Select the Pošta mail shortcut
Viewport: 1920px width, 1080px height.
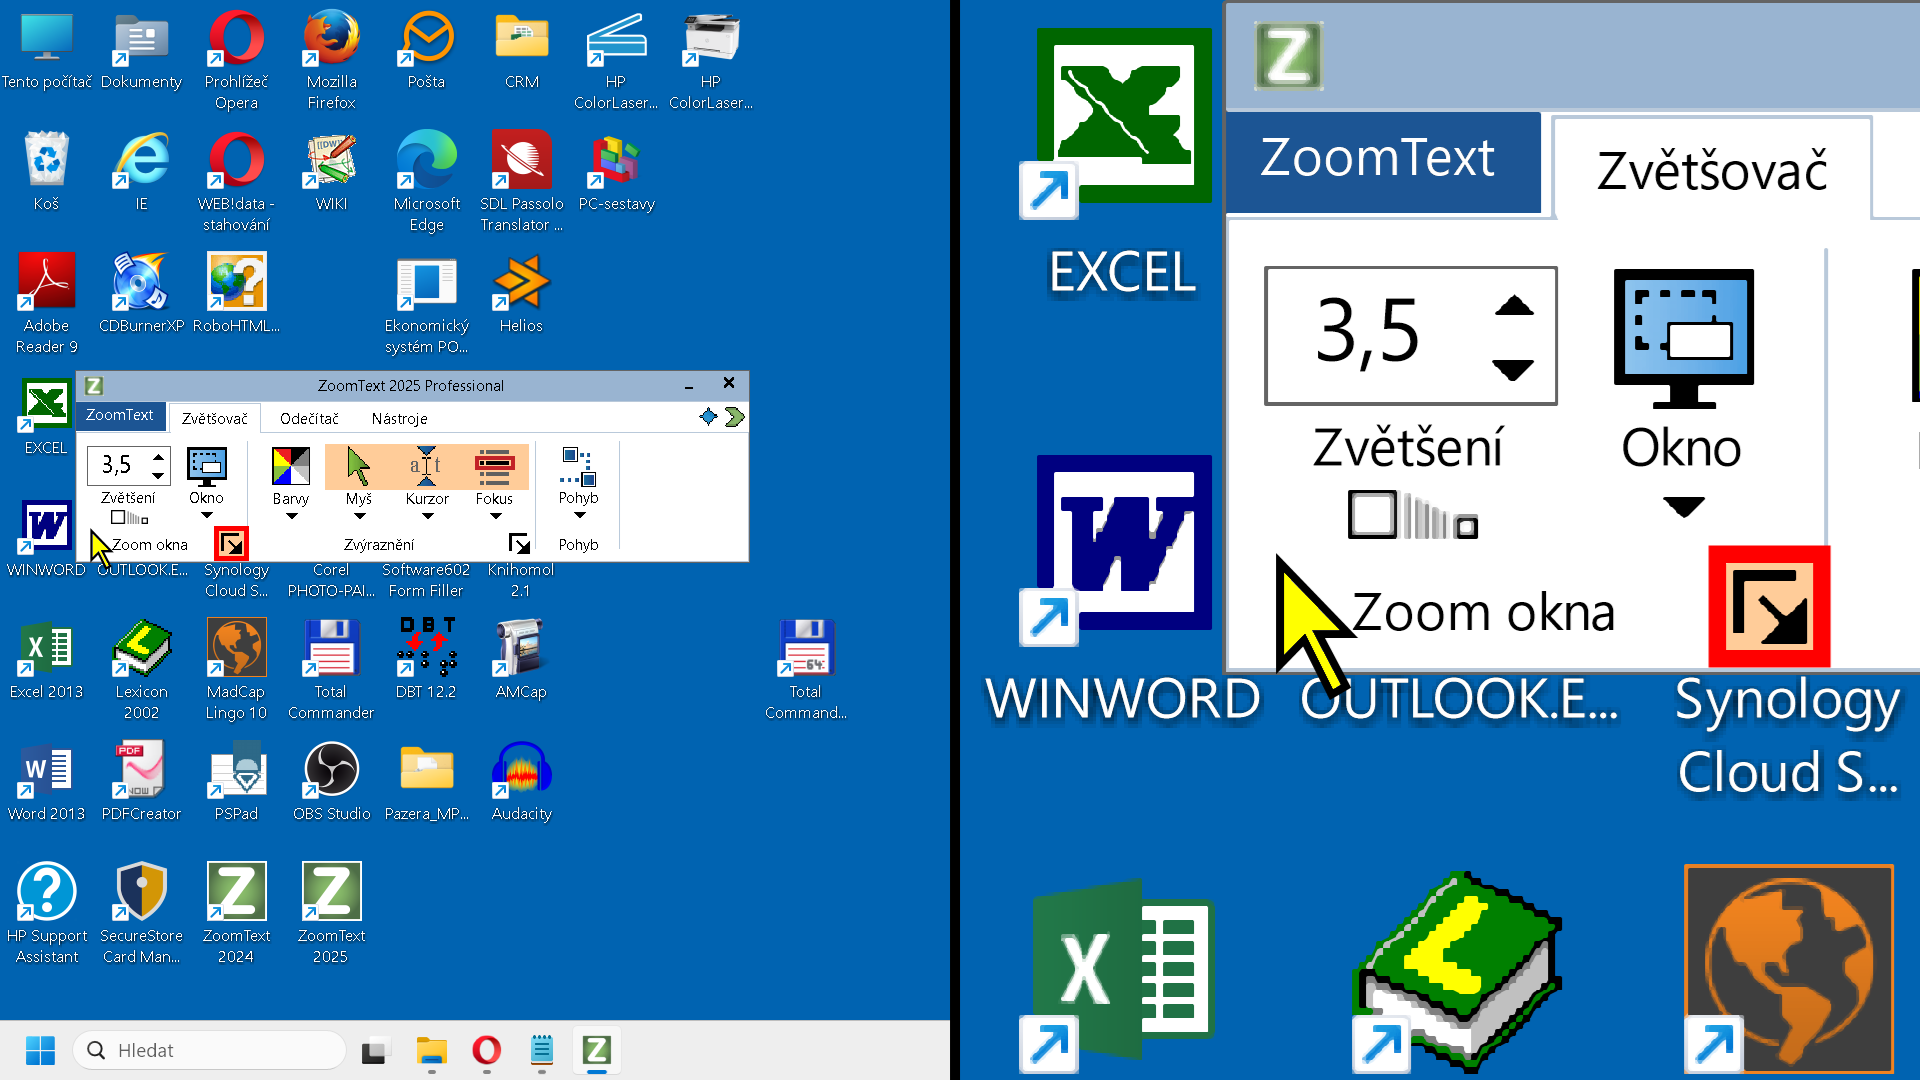[x=426, y=52]
